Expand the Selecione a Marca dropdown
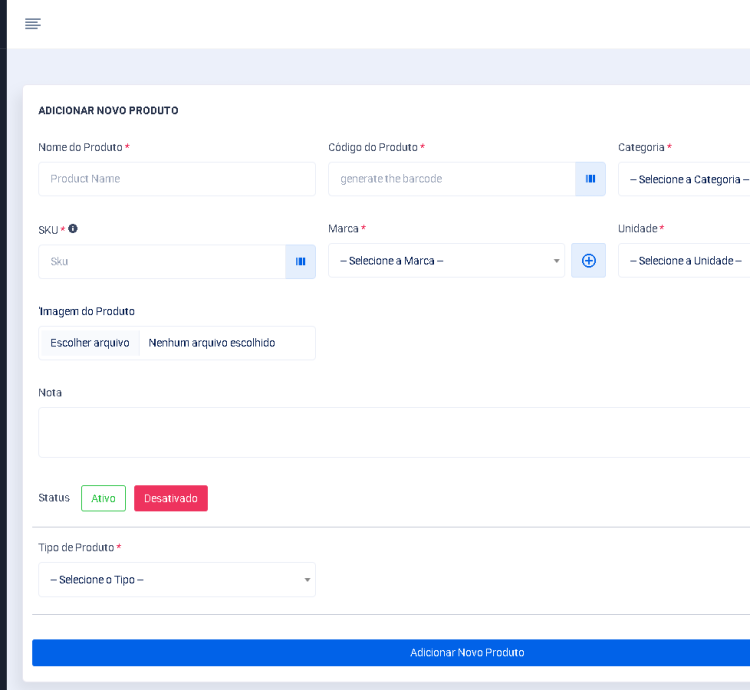 coord(446,261)
